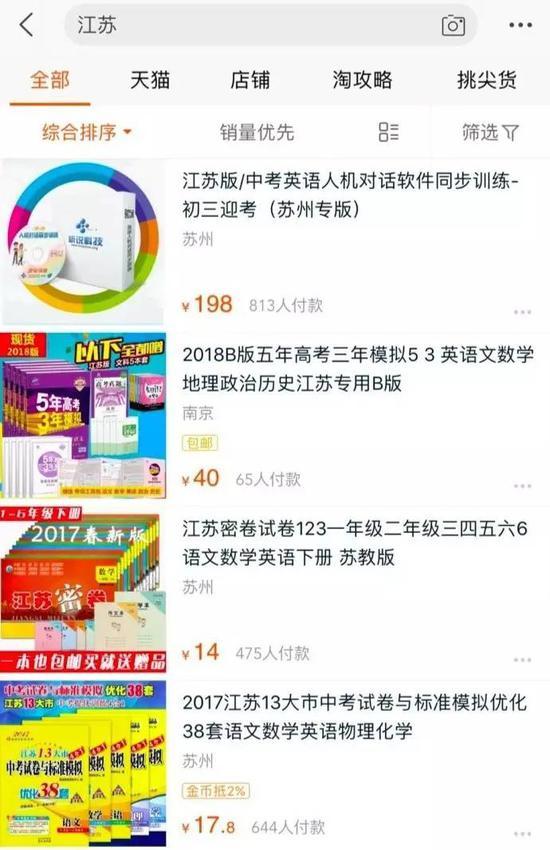Open more options for ¥198 item
Viewport: 550px width, 850px height.
coord(522,312)
